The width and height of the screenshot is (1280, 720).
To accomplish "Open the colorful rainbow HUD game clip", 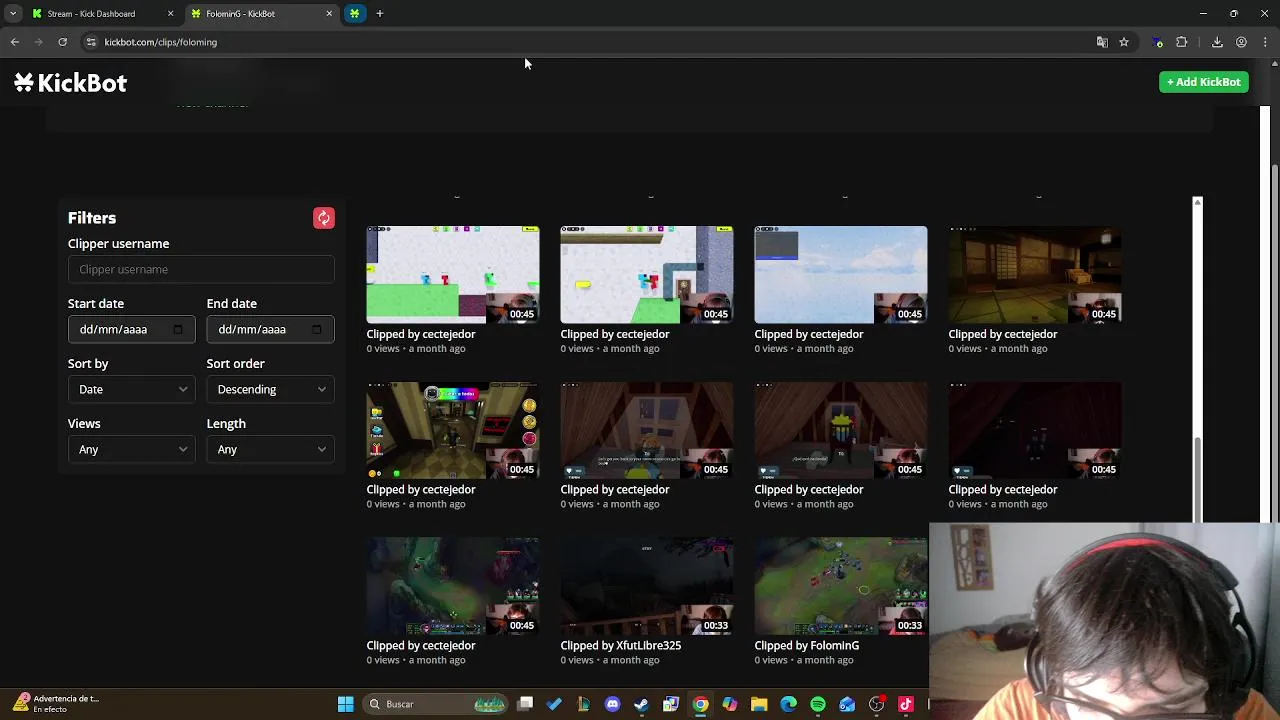I will tap(453, 430).
